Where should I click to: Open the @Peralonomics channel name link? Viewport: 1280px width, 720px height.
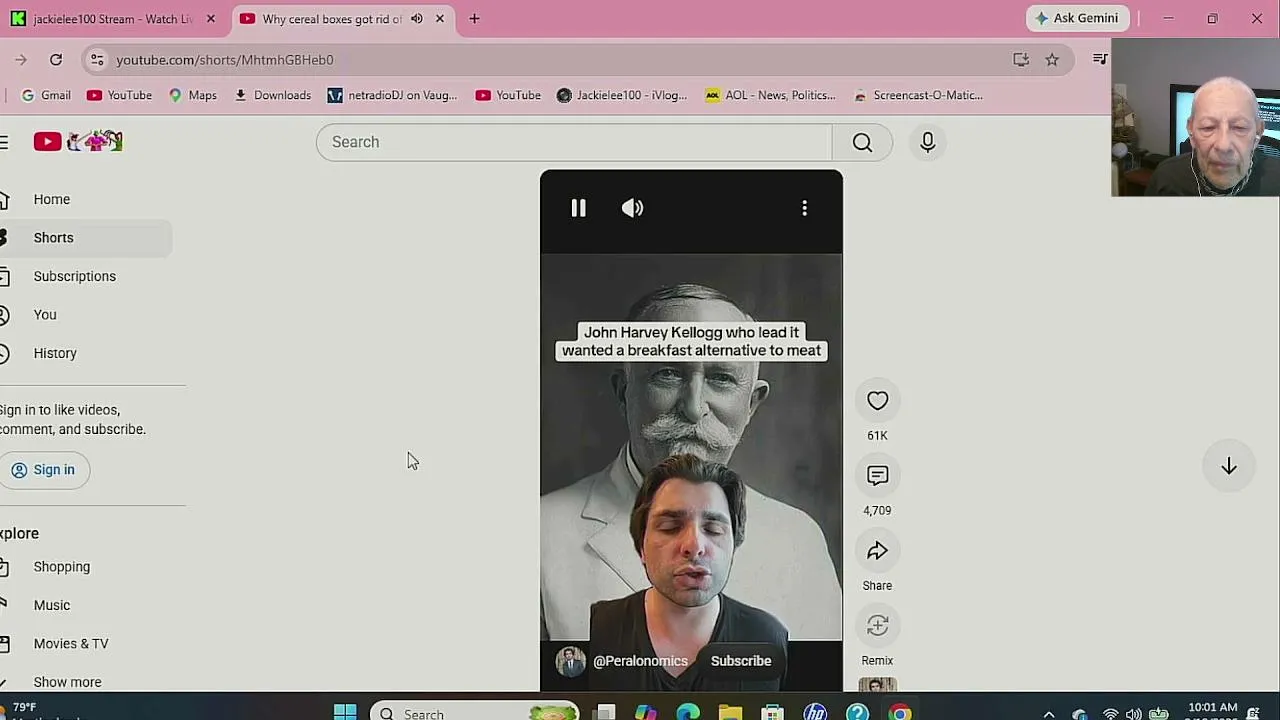tap(640, 661)
